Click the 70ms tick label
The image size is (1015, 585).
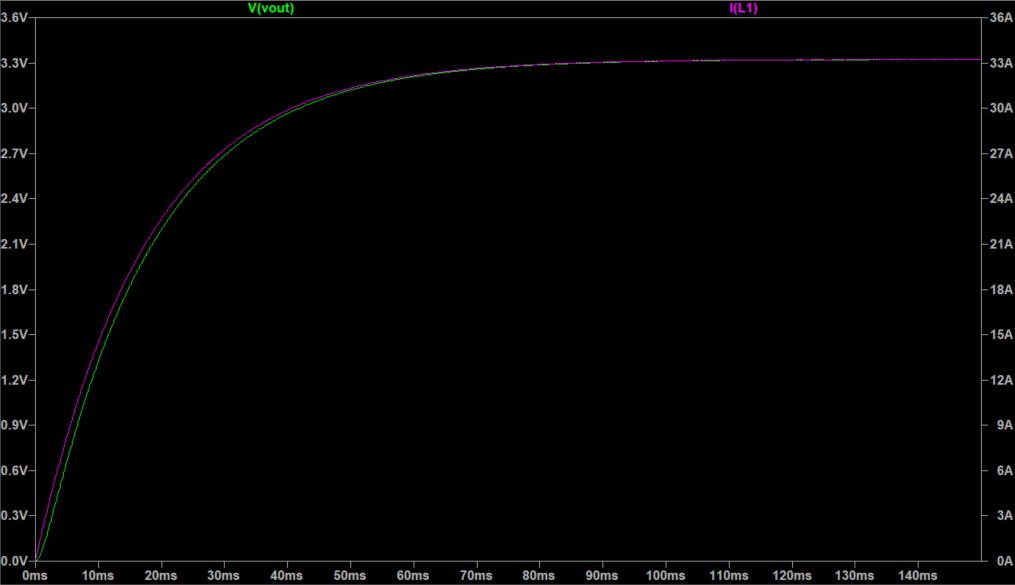[478, 575]
